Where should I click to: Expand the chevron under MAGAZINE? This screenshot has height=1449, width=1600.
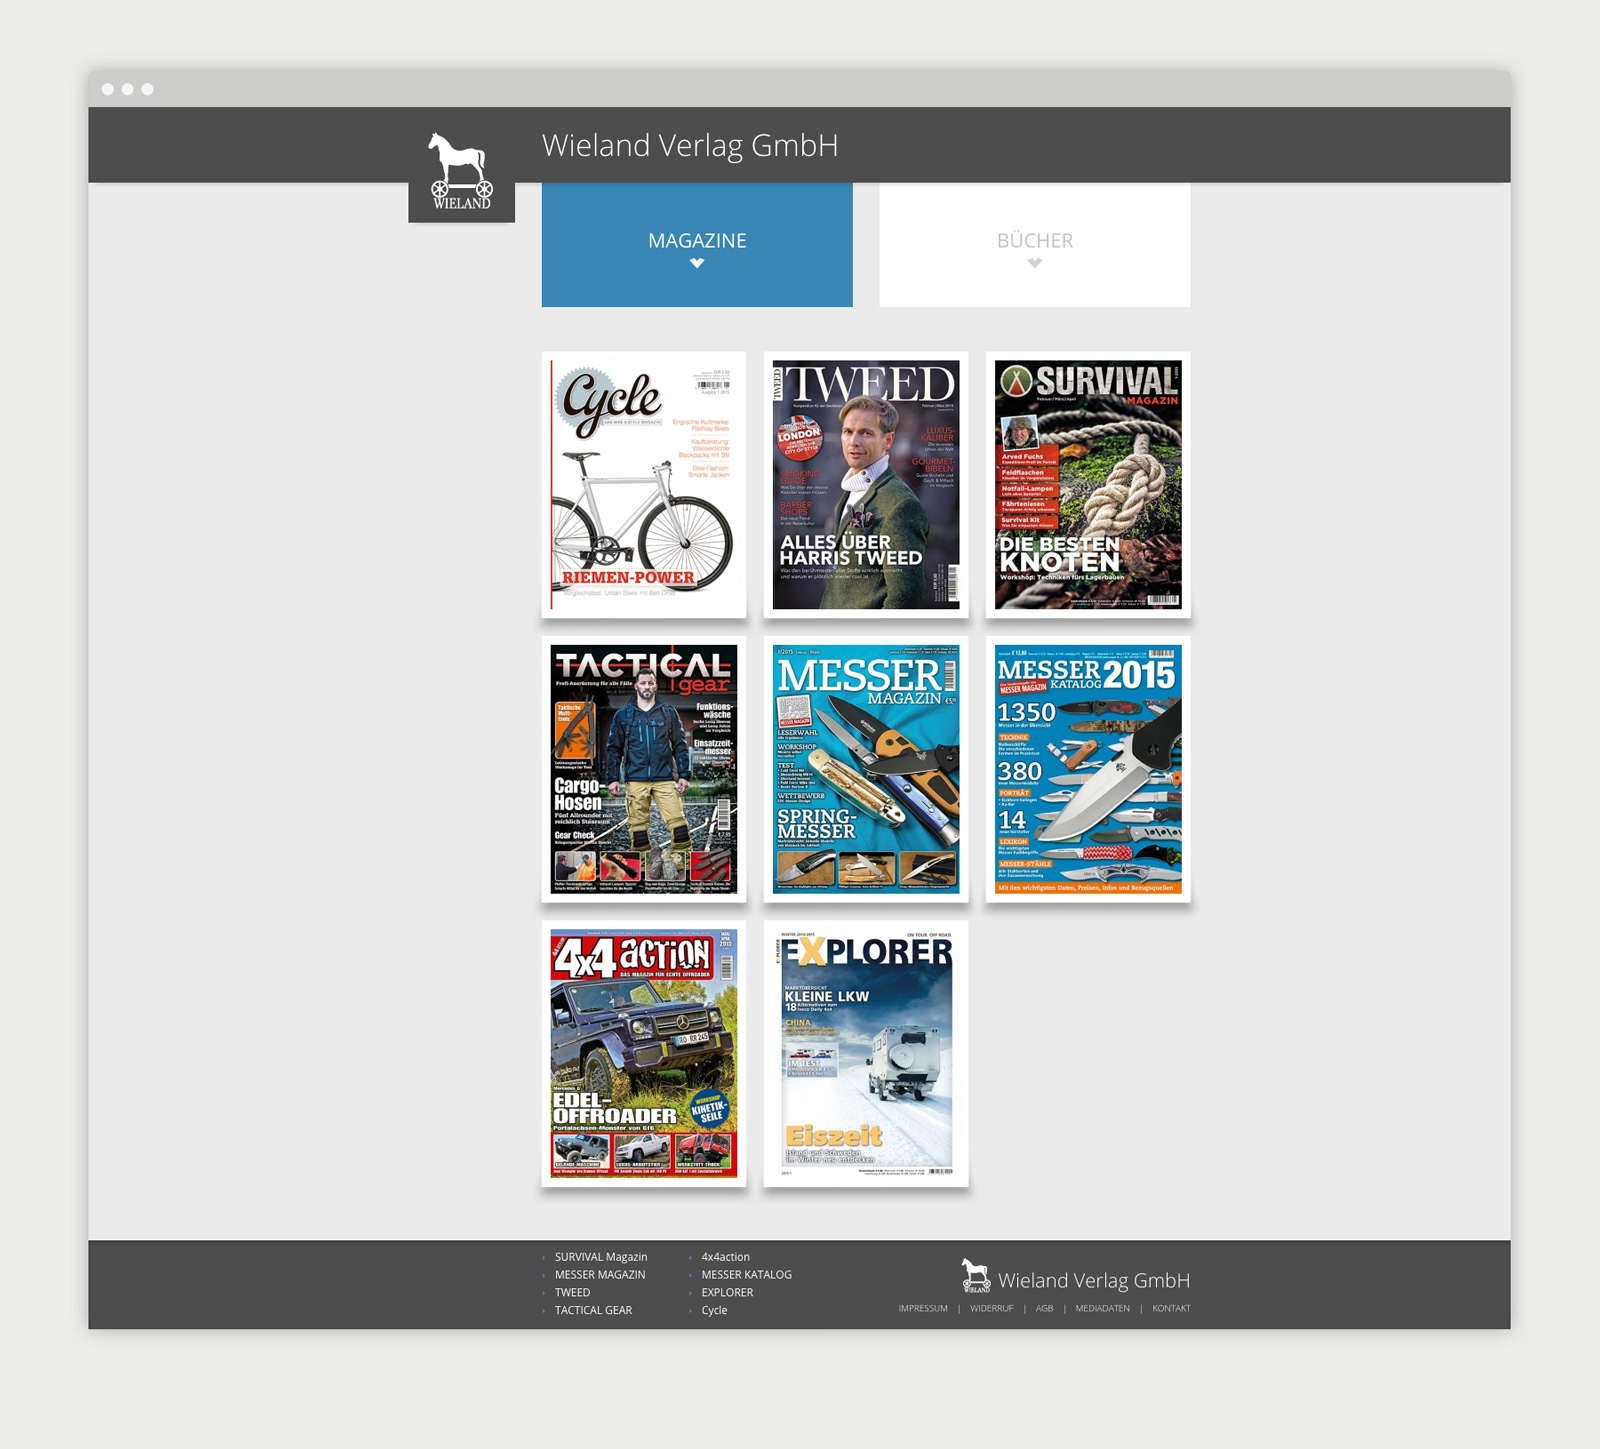pos(697,263)
